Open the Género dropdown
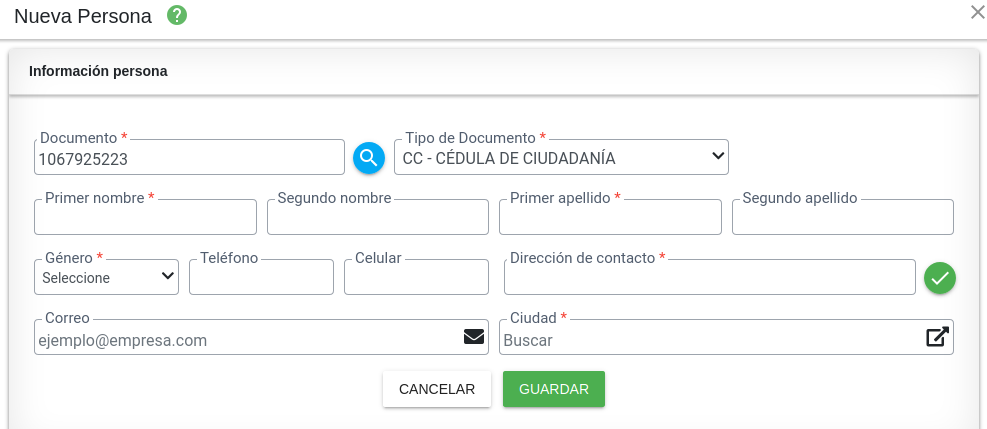 107,277
